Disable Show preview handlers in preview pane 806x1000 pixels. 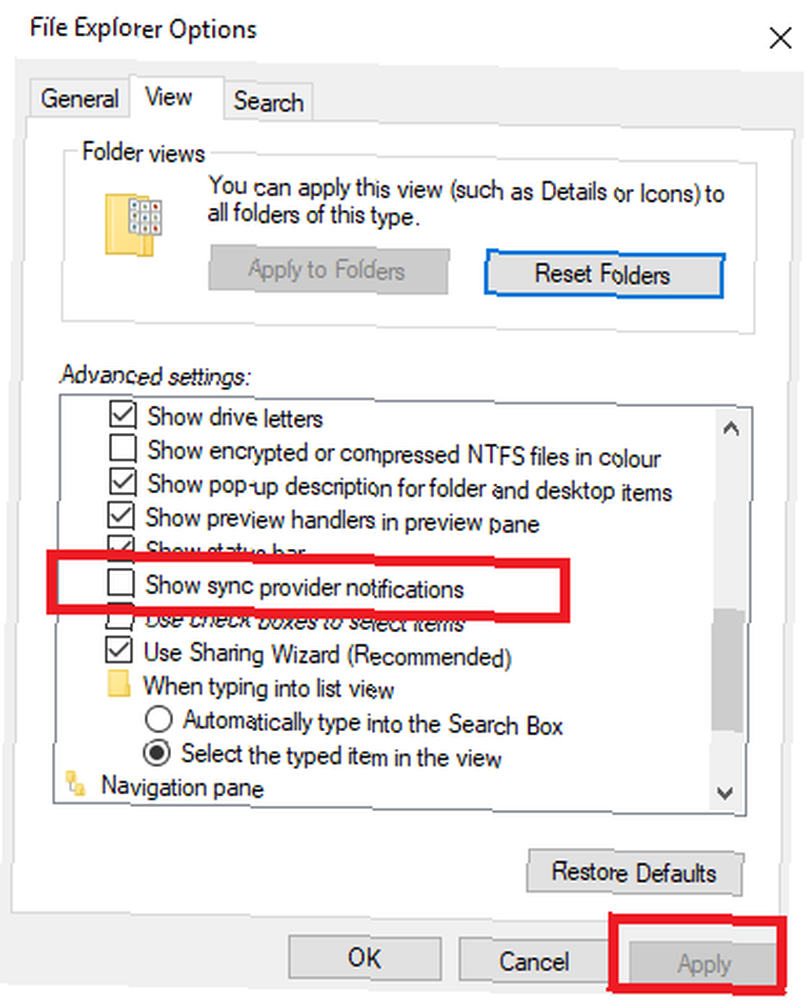click(x=121, y=515)
